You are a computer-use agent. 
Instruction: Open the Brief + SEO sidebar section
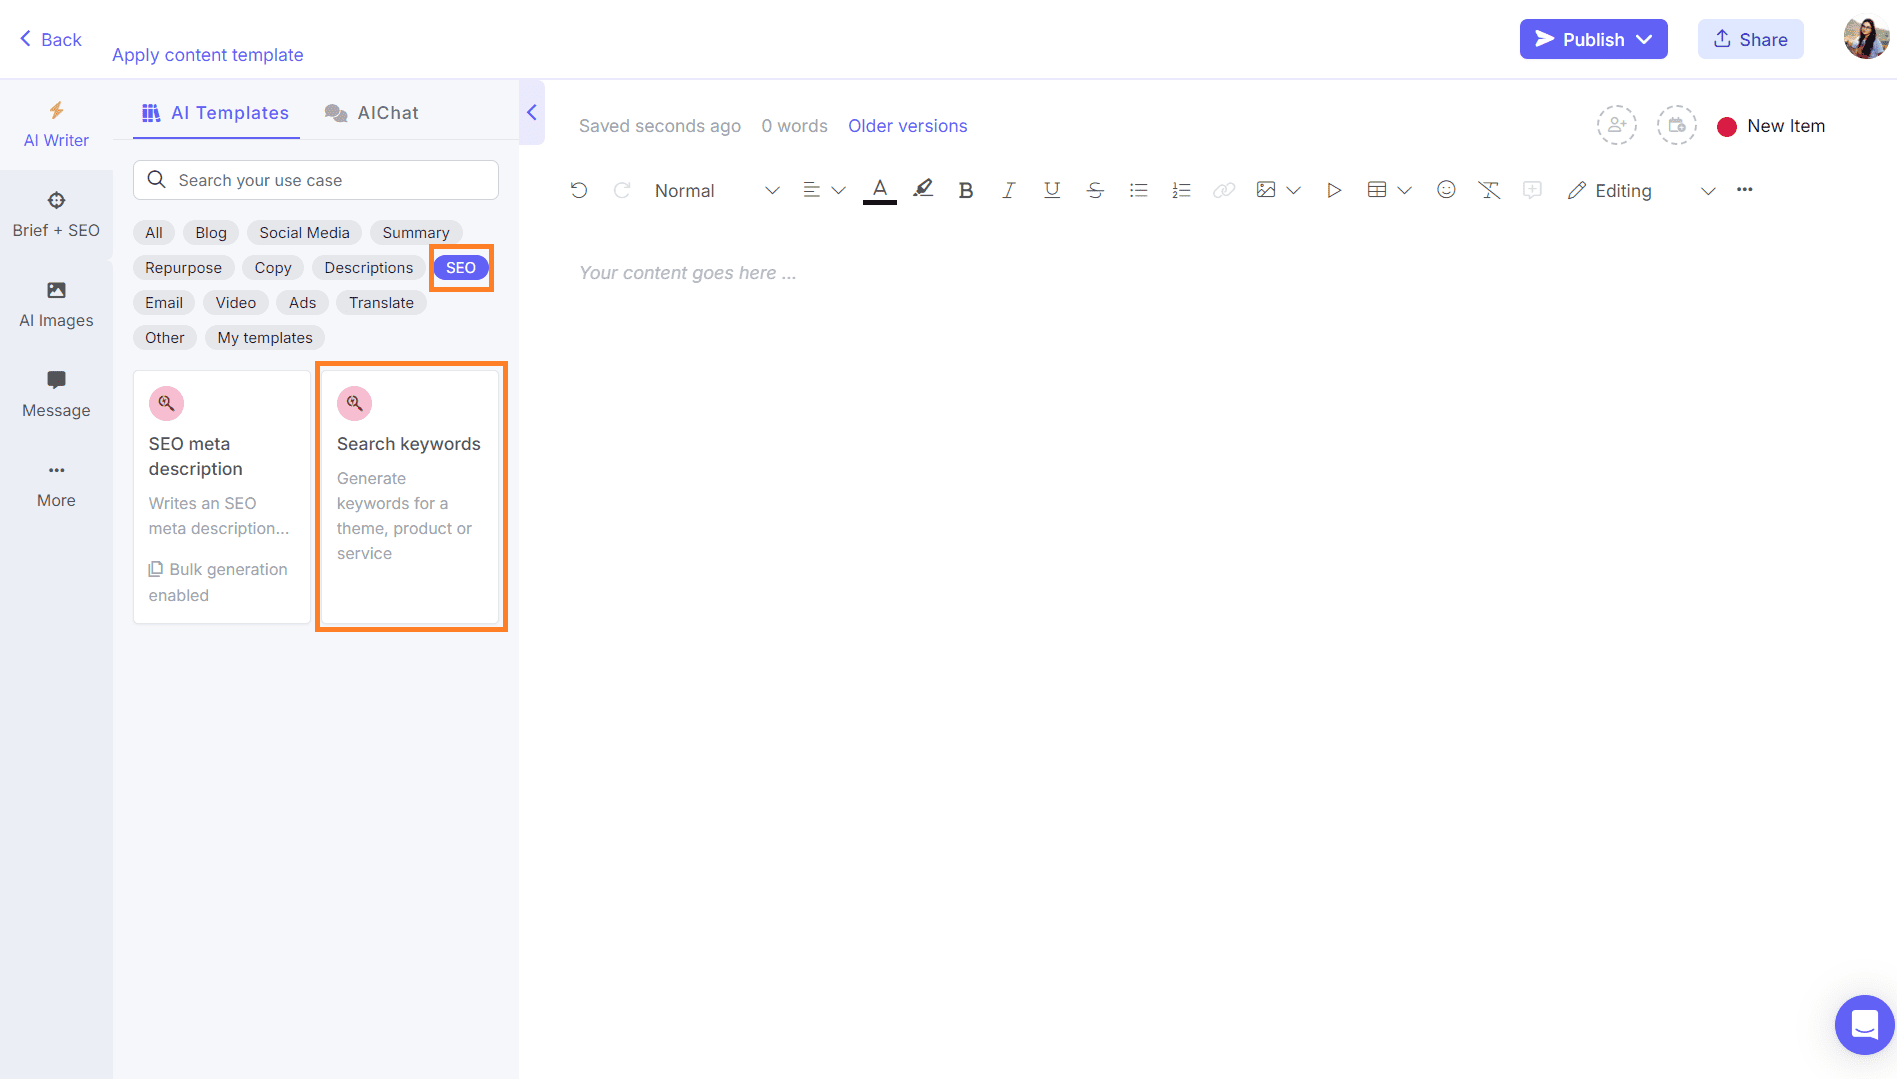point(56,214)
